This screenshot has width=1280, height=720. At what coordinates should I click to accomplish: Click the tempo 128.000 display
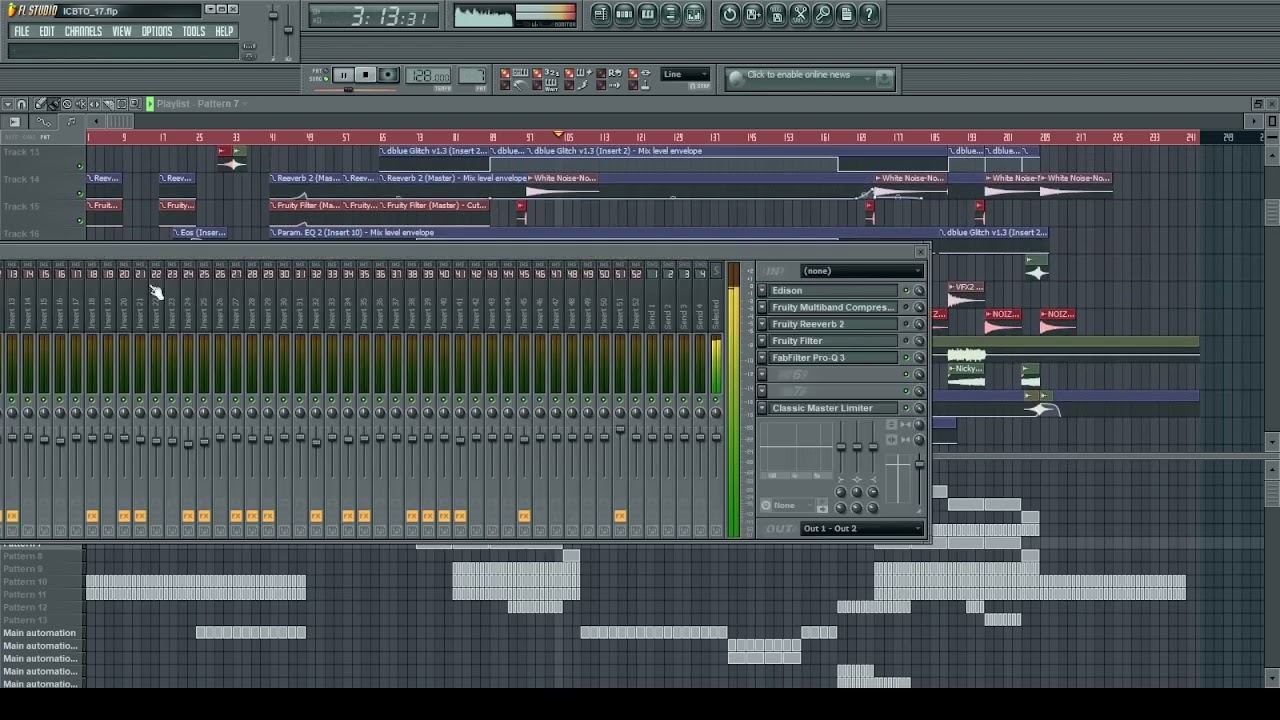428,76
